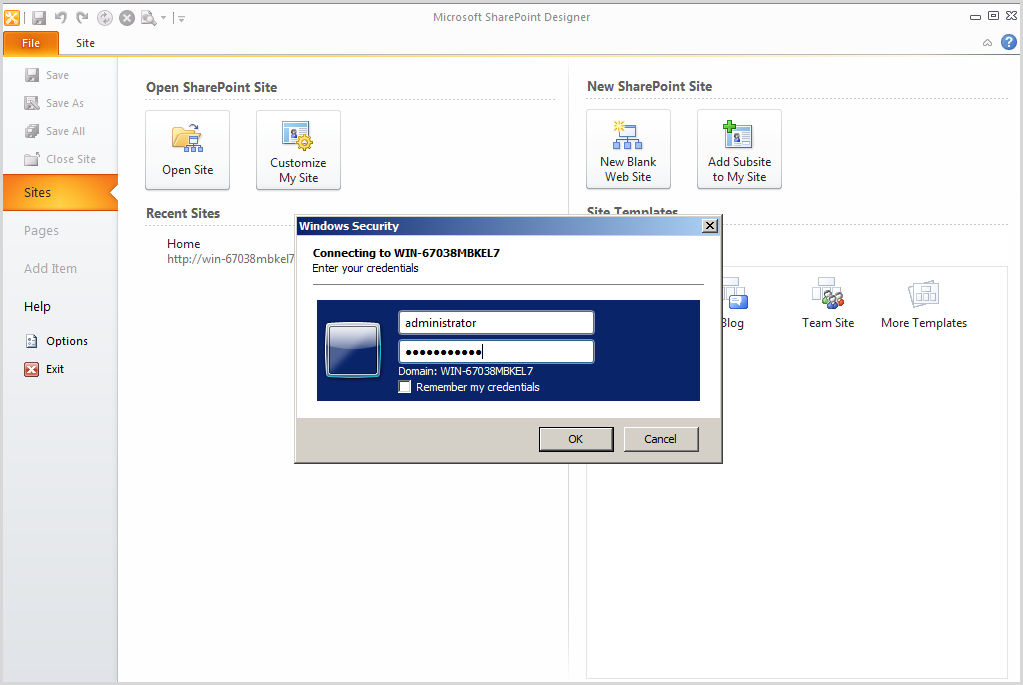The image size is (1023, 685).
Task: Click the Connecting to WIN-67038MBKEL7 heading
Action: pyautogui.click(x=406, y=253)
